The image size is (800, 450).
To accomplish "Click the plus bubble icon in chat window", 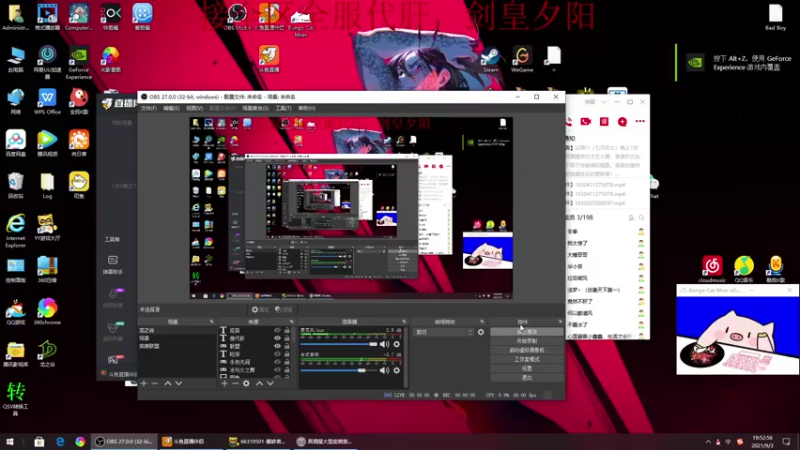I will [622, 121].
